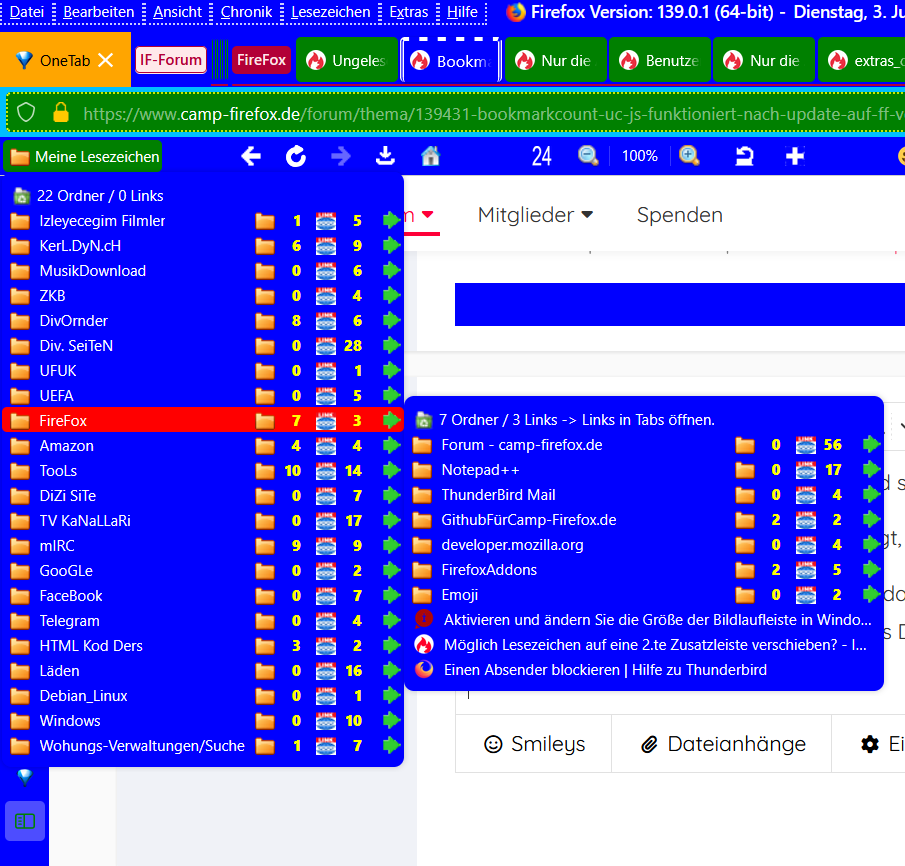Open downloads with the download icon

385,156
